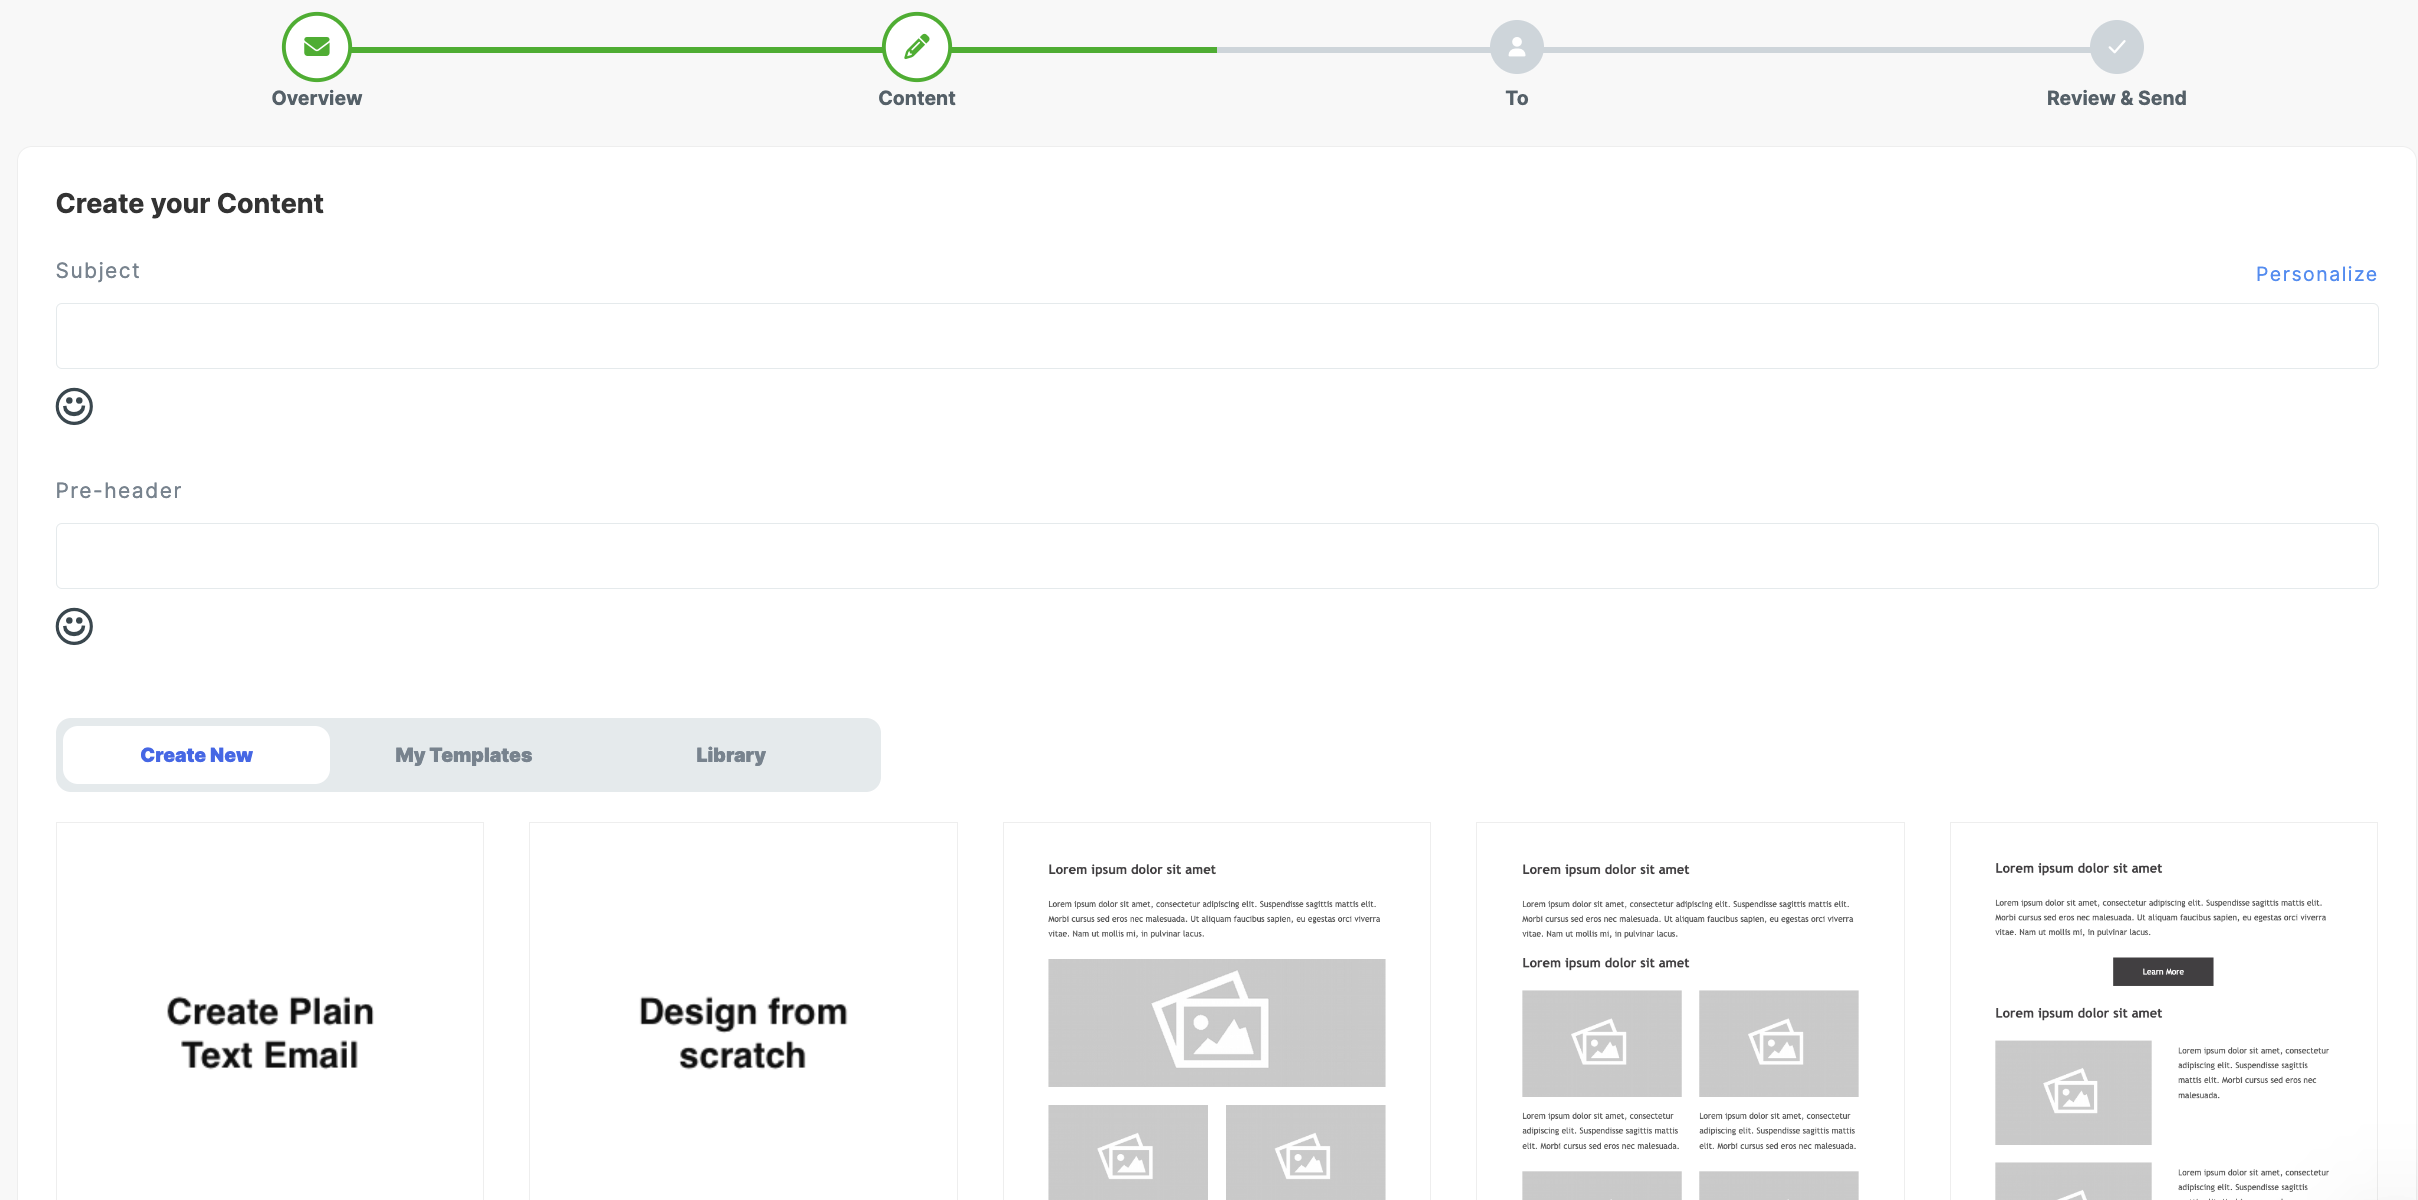Click the To person step icon
This screenshot has height=1200, width=2418.
coord(1516,47)
